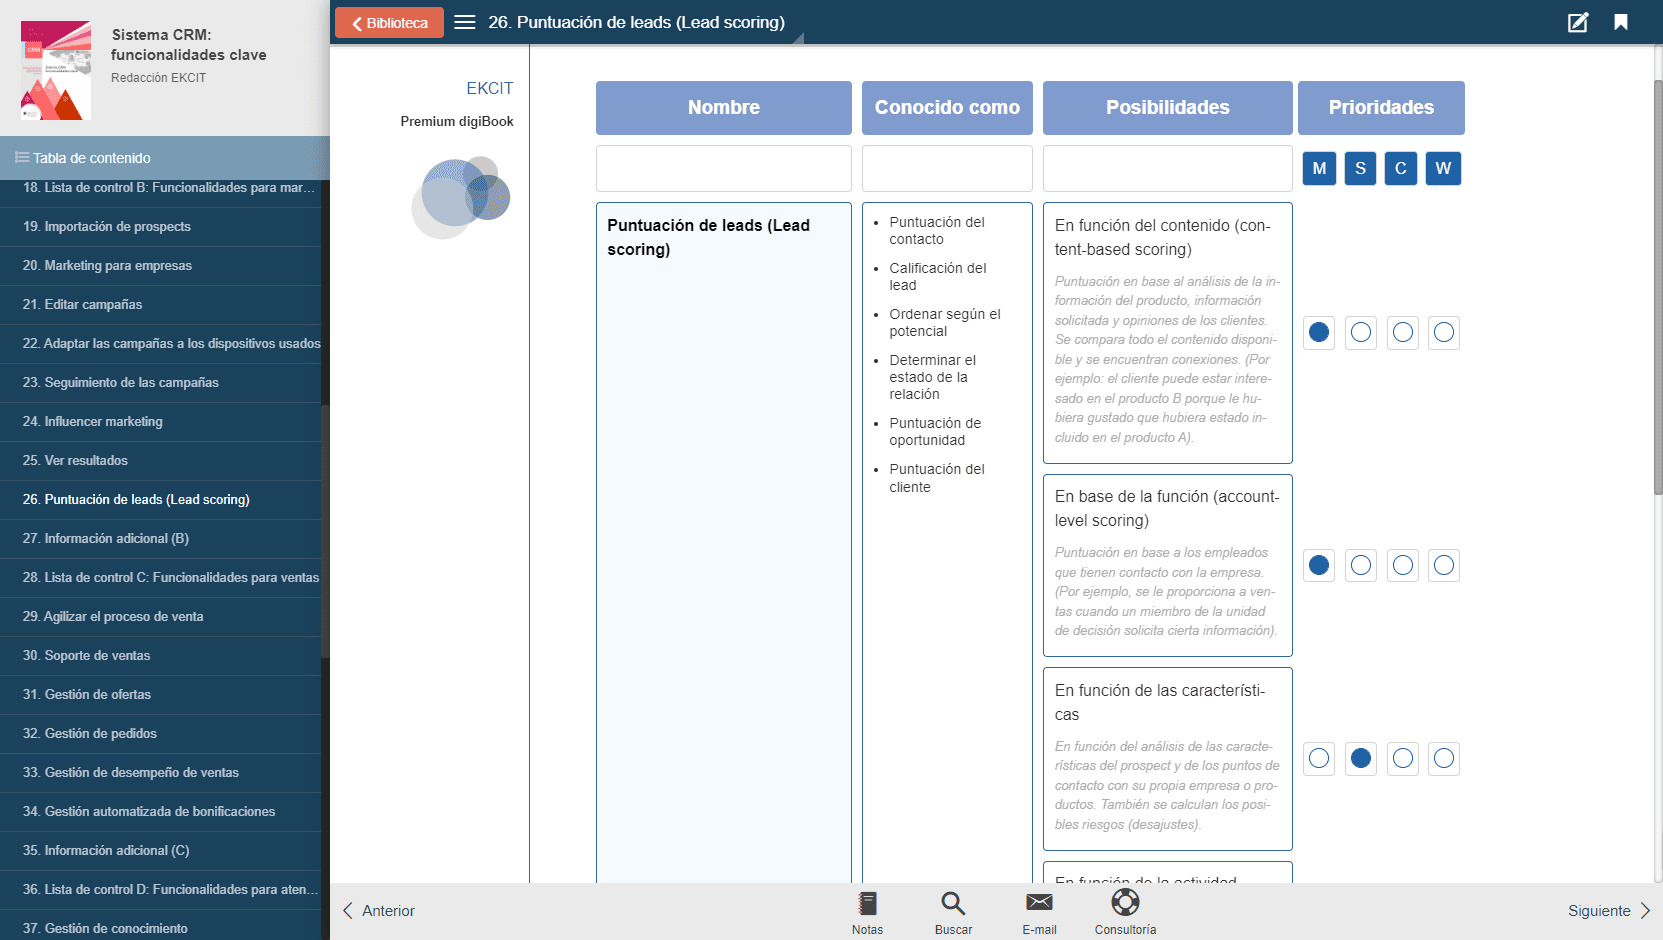This screenshot has height=940, width=1663.
Task: Go back to Biblioteca
Action: pyautogui.click(x=389, y=22)
